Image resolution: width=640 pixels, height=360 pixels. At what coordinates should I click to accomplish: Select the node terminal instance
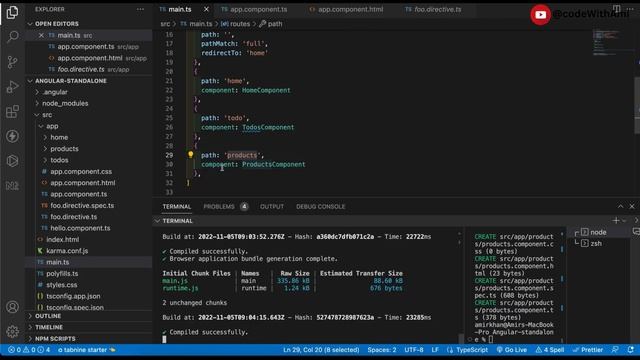tap(598, 232)
